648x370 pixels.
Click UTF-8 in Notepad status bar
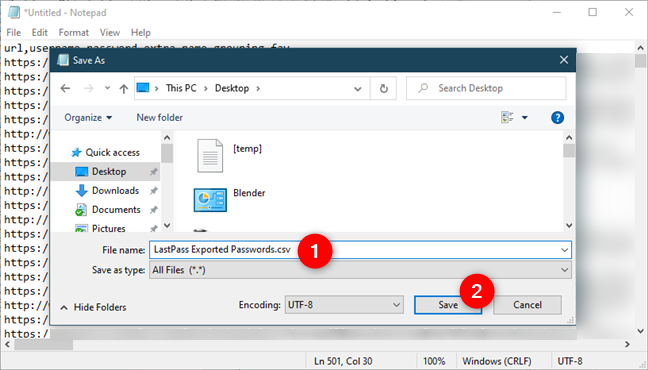coord(569,361)
